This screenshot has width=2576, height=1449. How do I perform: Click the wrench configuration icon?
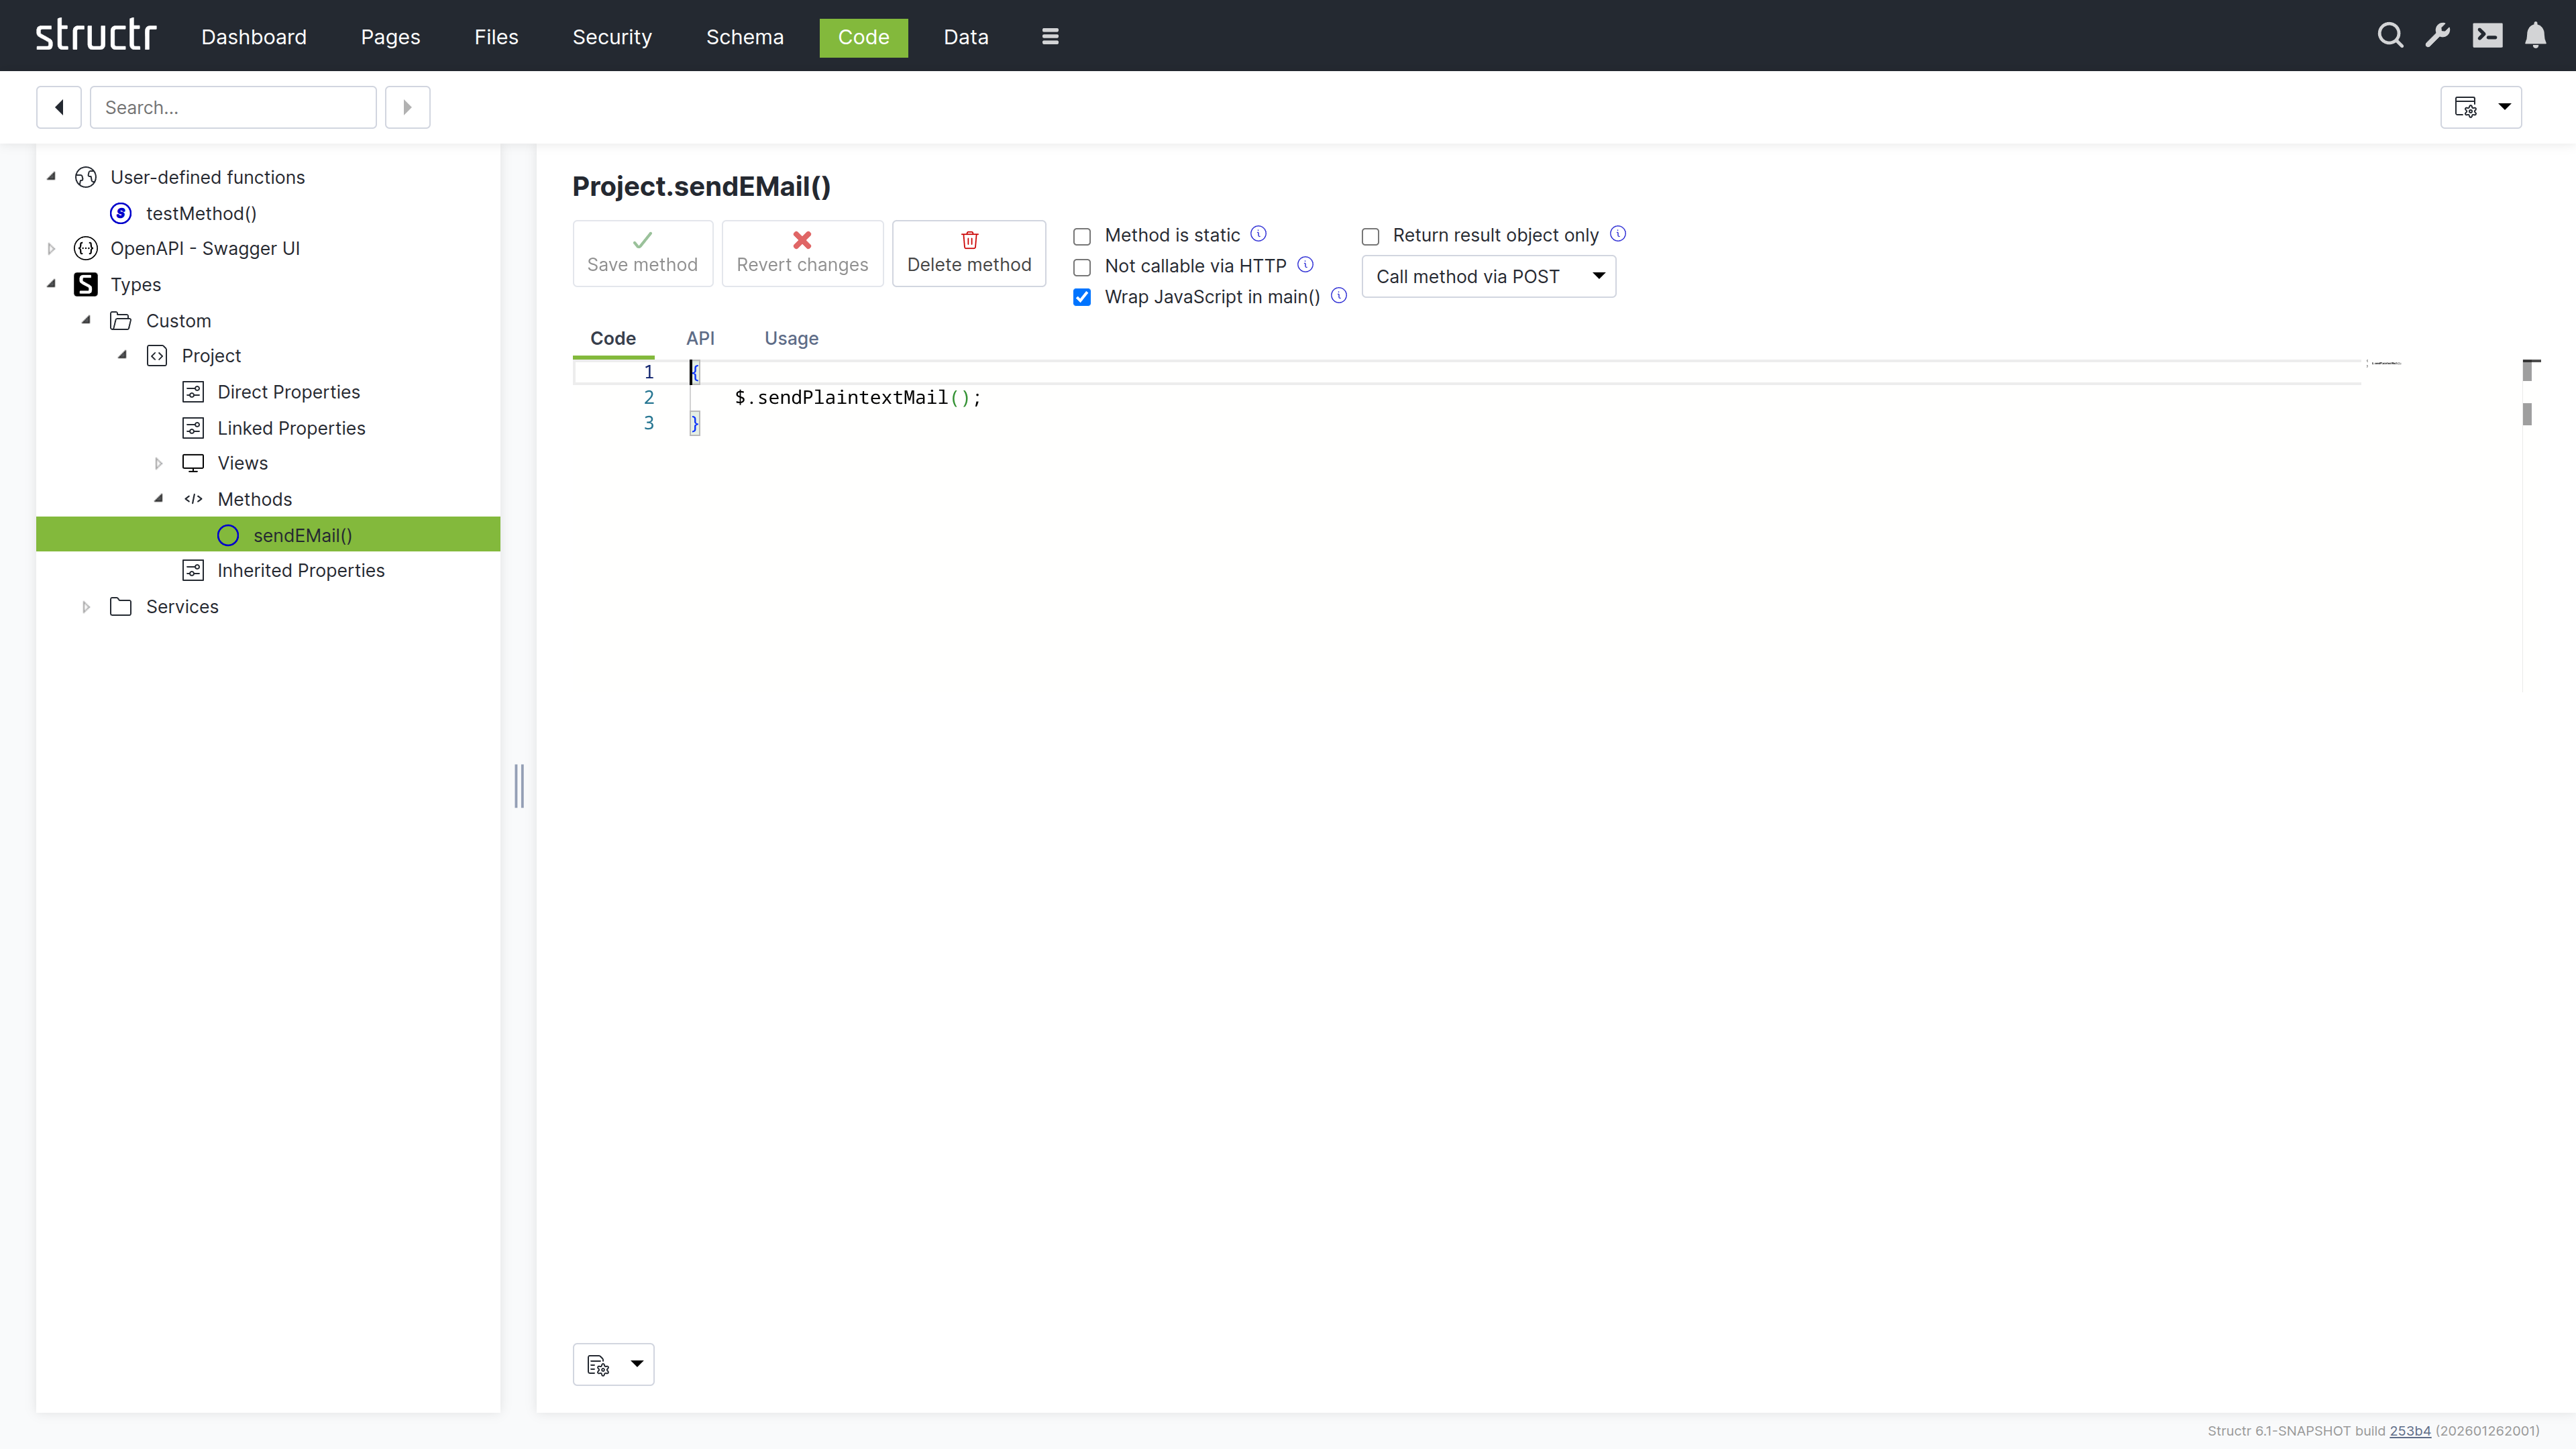(2438, 36)
